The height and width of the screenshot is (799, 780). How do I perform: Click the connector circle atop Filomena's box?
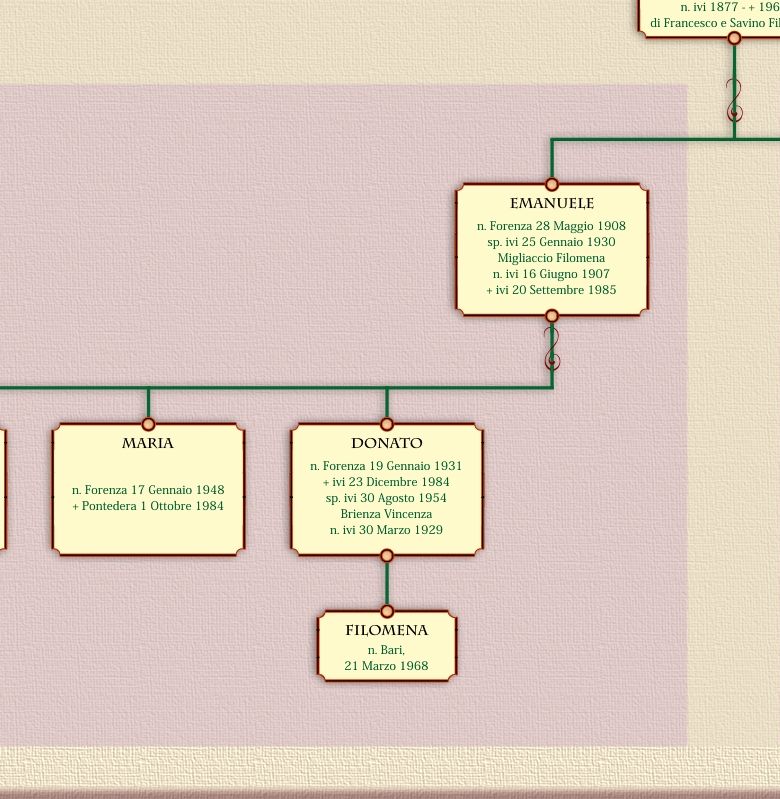(x=387, y=611)
